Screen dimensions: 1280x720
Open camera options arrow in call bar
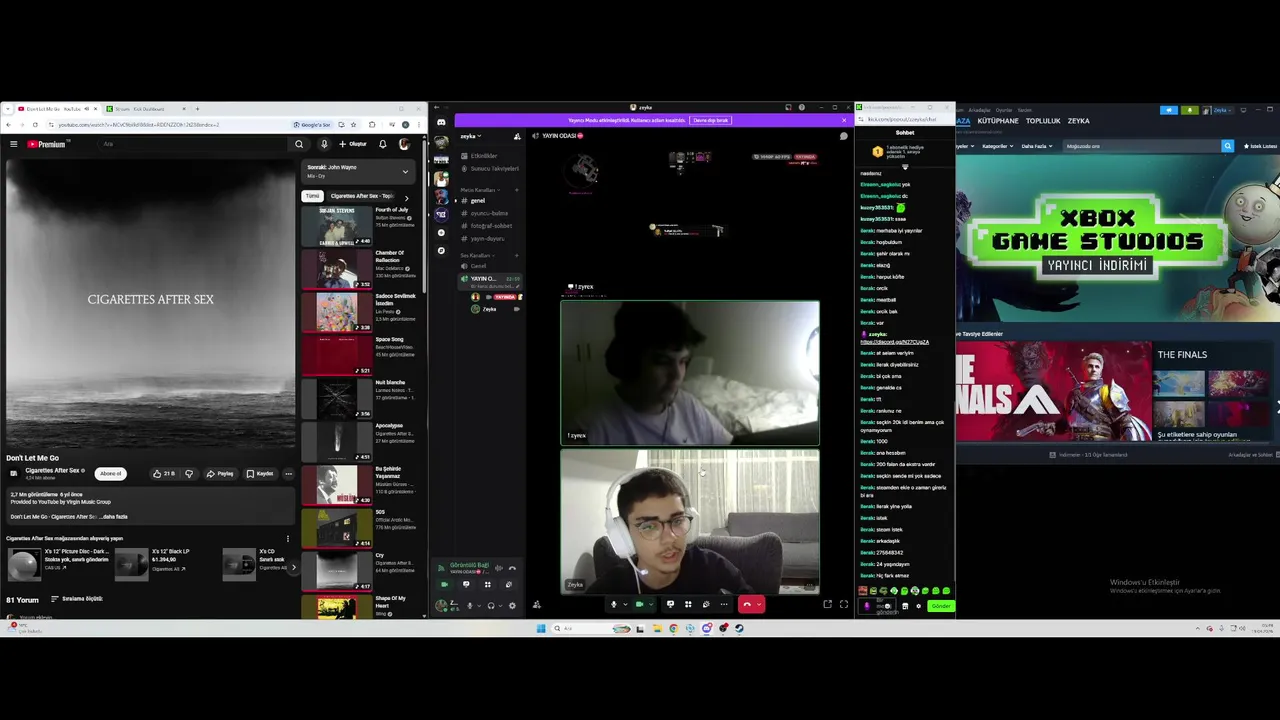click(x=651, y=604)
